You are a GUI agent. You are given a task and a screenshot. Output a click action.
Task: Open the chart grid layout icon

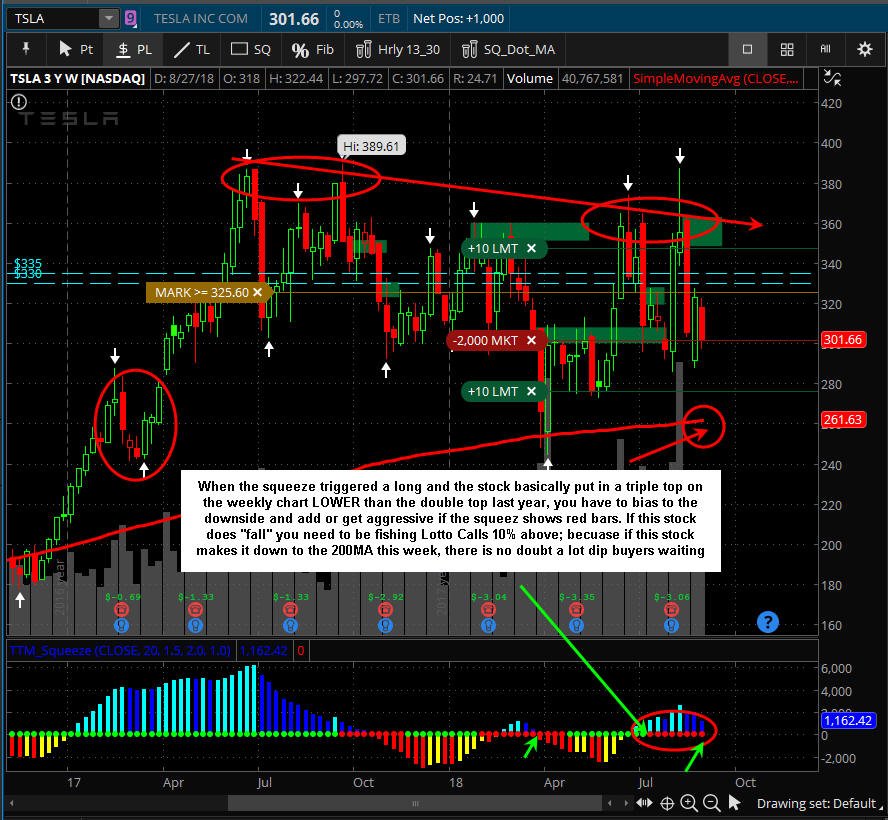coord(787,50)
